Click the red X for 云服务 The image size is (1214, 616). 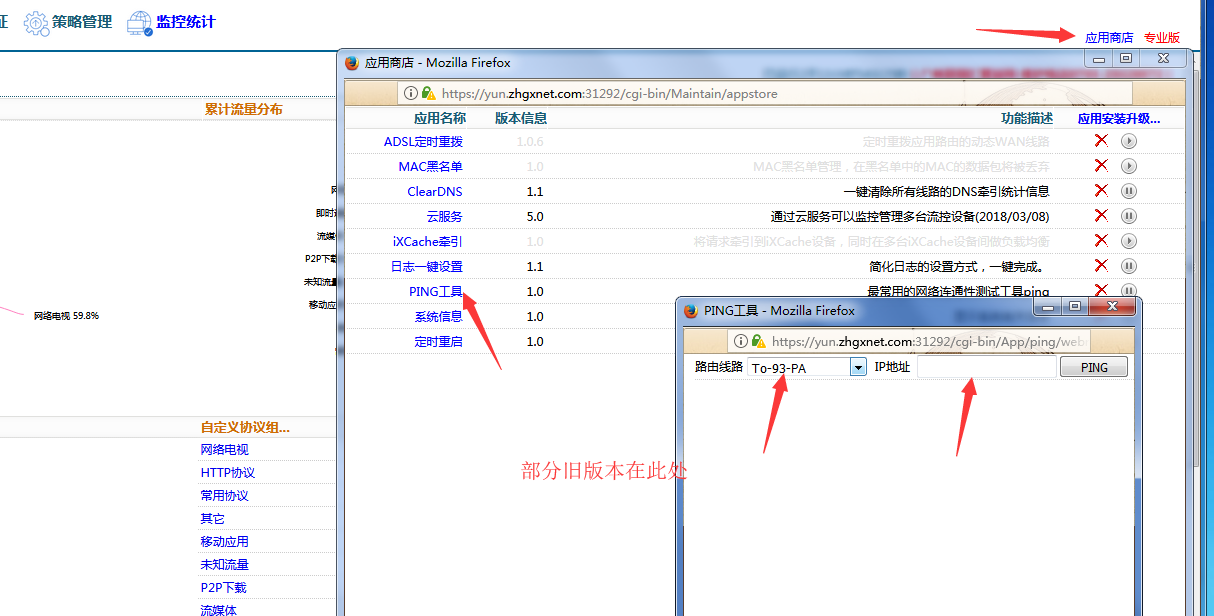click(x=1101, y=216)
